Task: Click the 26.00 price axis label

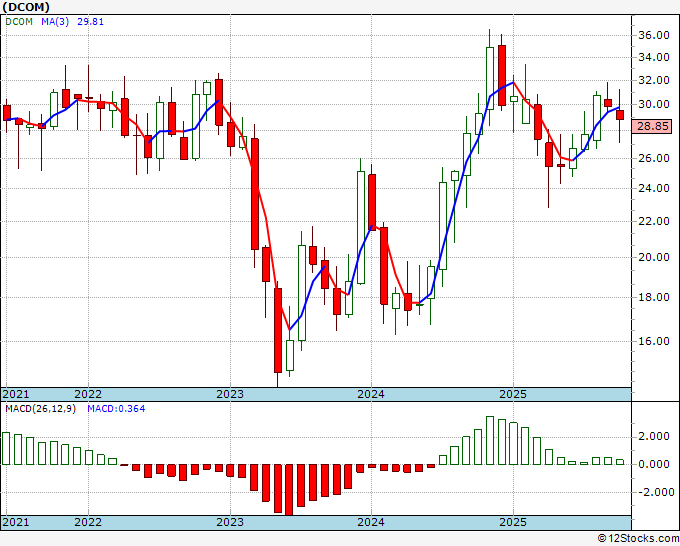Action: (654, 158)
